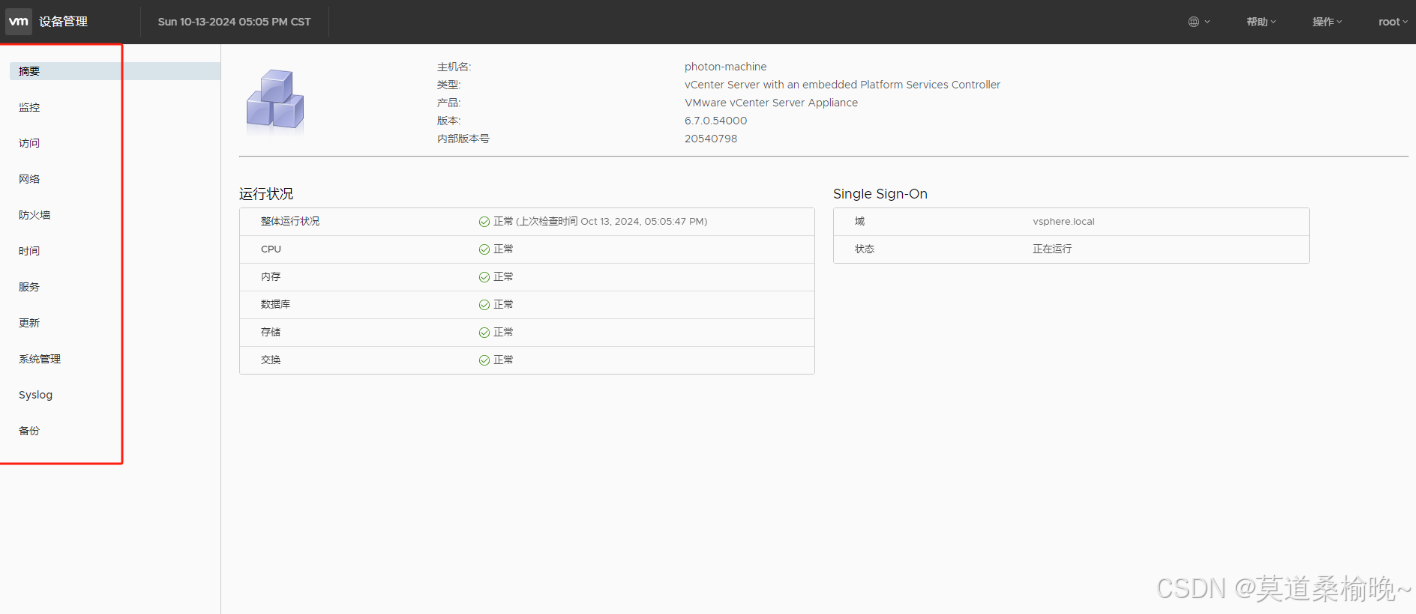Open the 帮助 dropdown menu
This screenshot has height=614, width=1416.
point(1261,22)
